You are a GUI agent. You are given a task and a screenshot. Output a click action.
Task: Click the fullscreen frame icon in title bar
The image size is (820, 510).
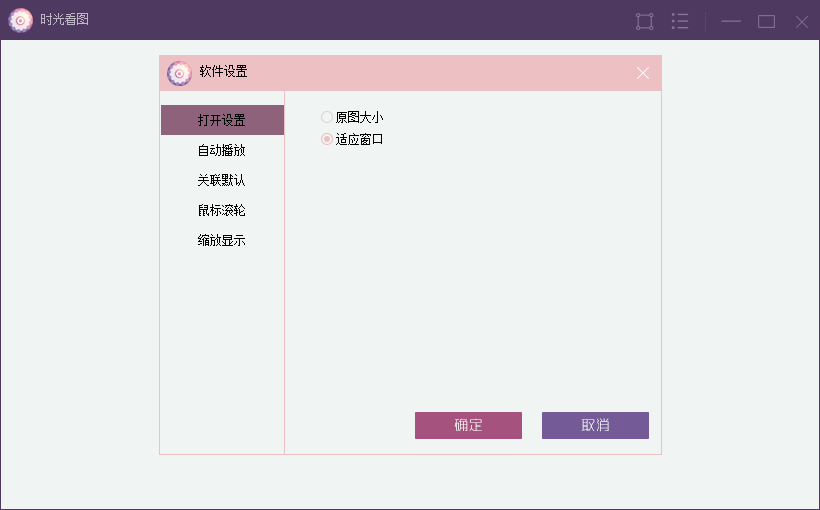644,21
